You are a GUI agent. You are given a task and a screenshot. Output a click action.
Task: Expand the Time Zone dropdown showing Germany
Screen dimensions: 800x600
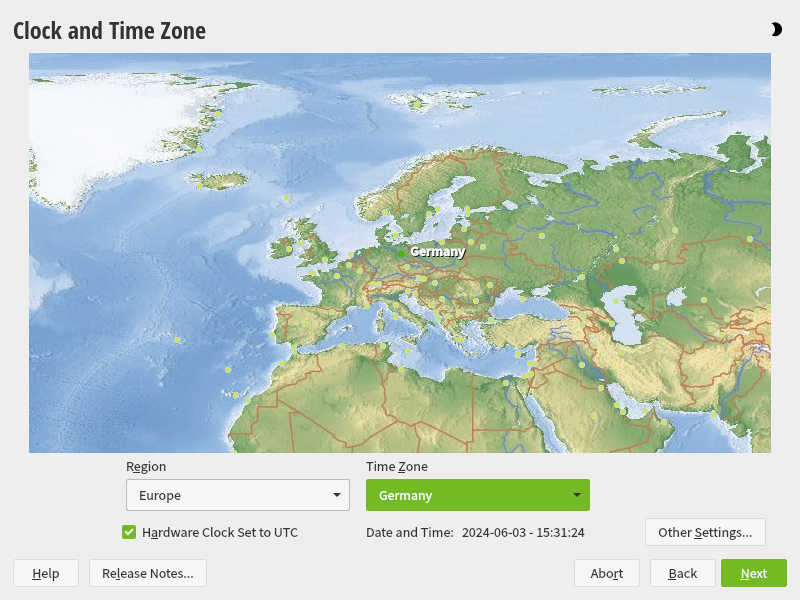pyautogui.click(x=477, y=495)
